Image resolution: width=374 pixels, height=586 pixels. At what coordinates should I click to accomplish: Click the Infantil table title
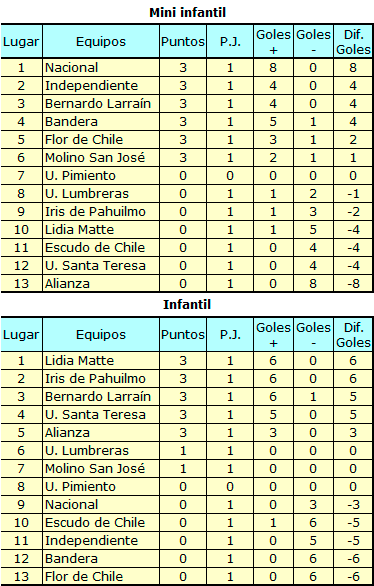187,305
